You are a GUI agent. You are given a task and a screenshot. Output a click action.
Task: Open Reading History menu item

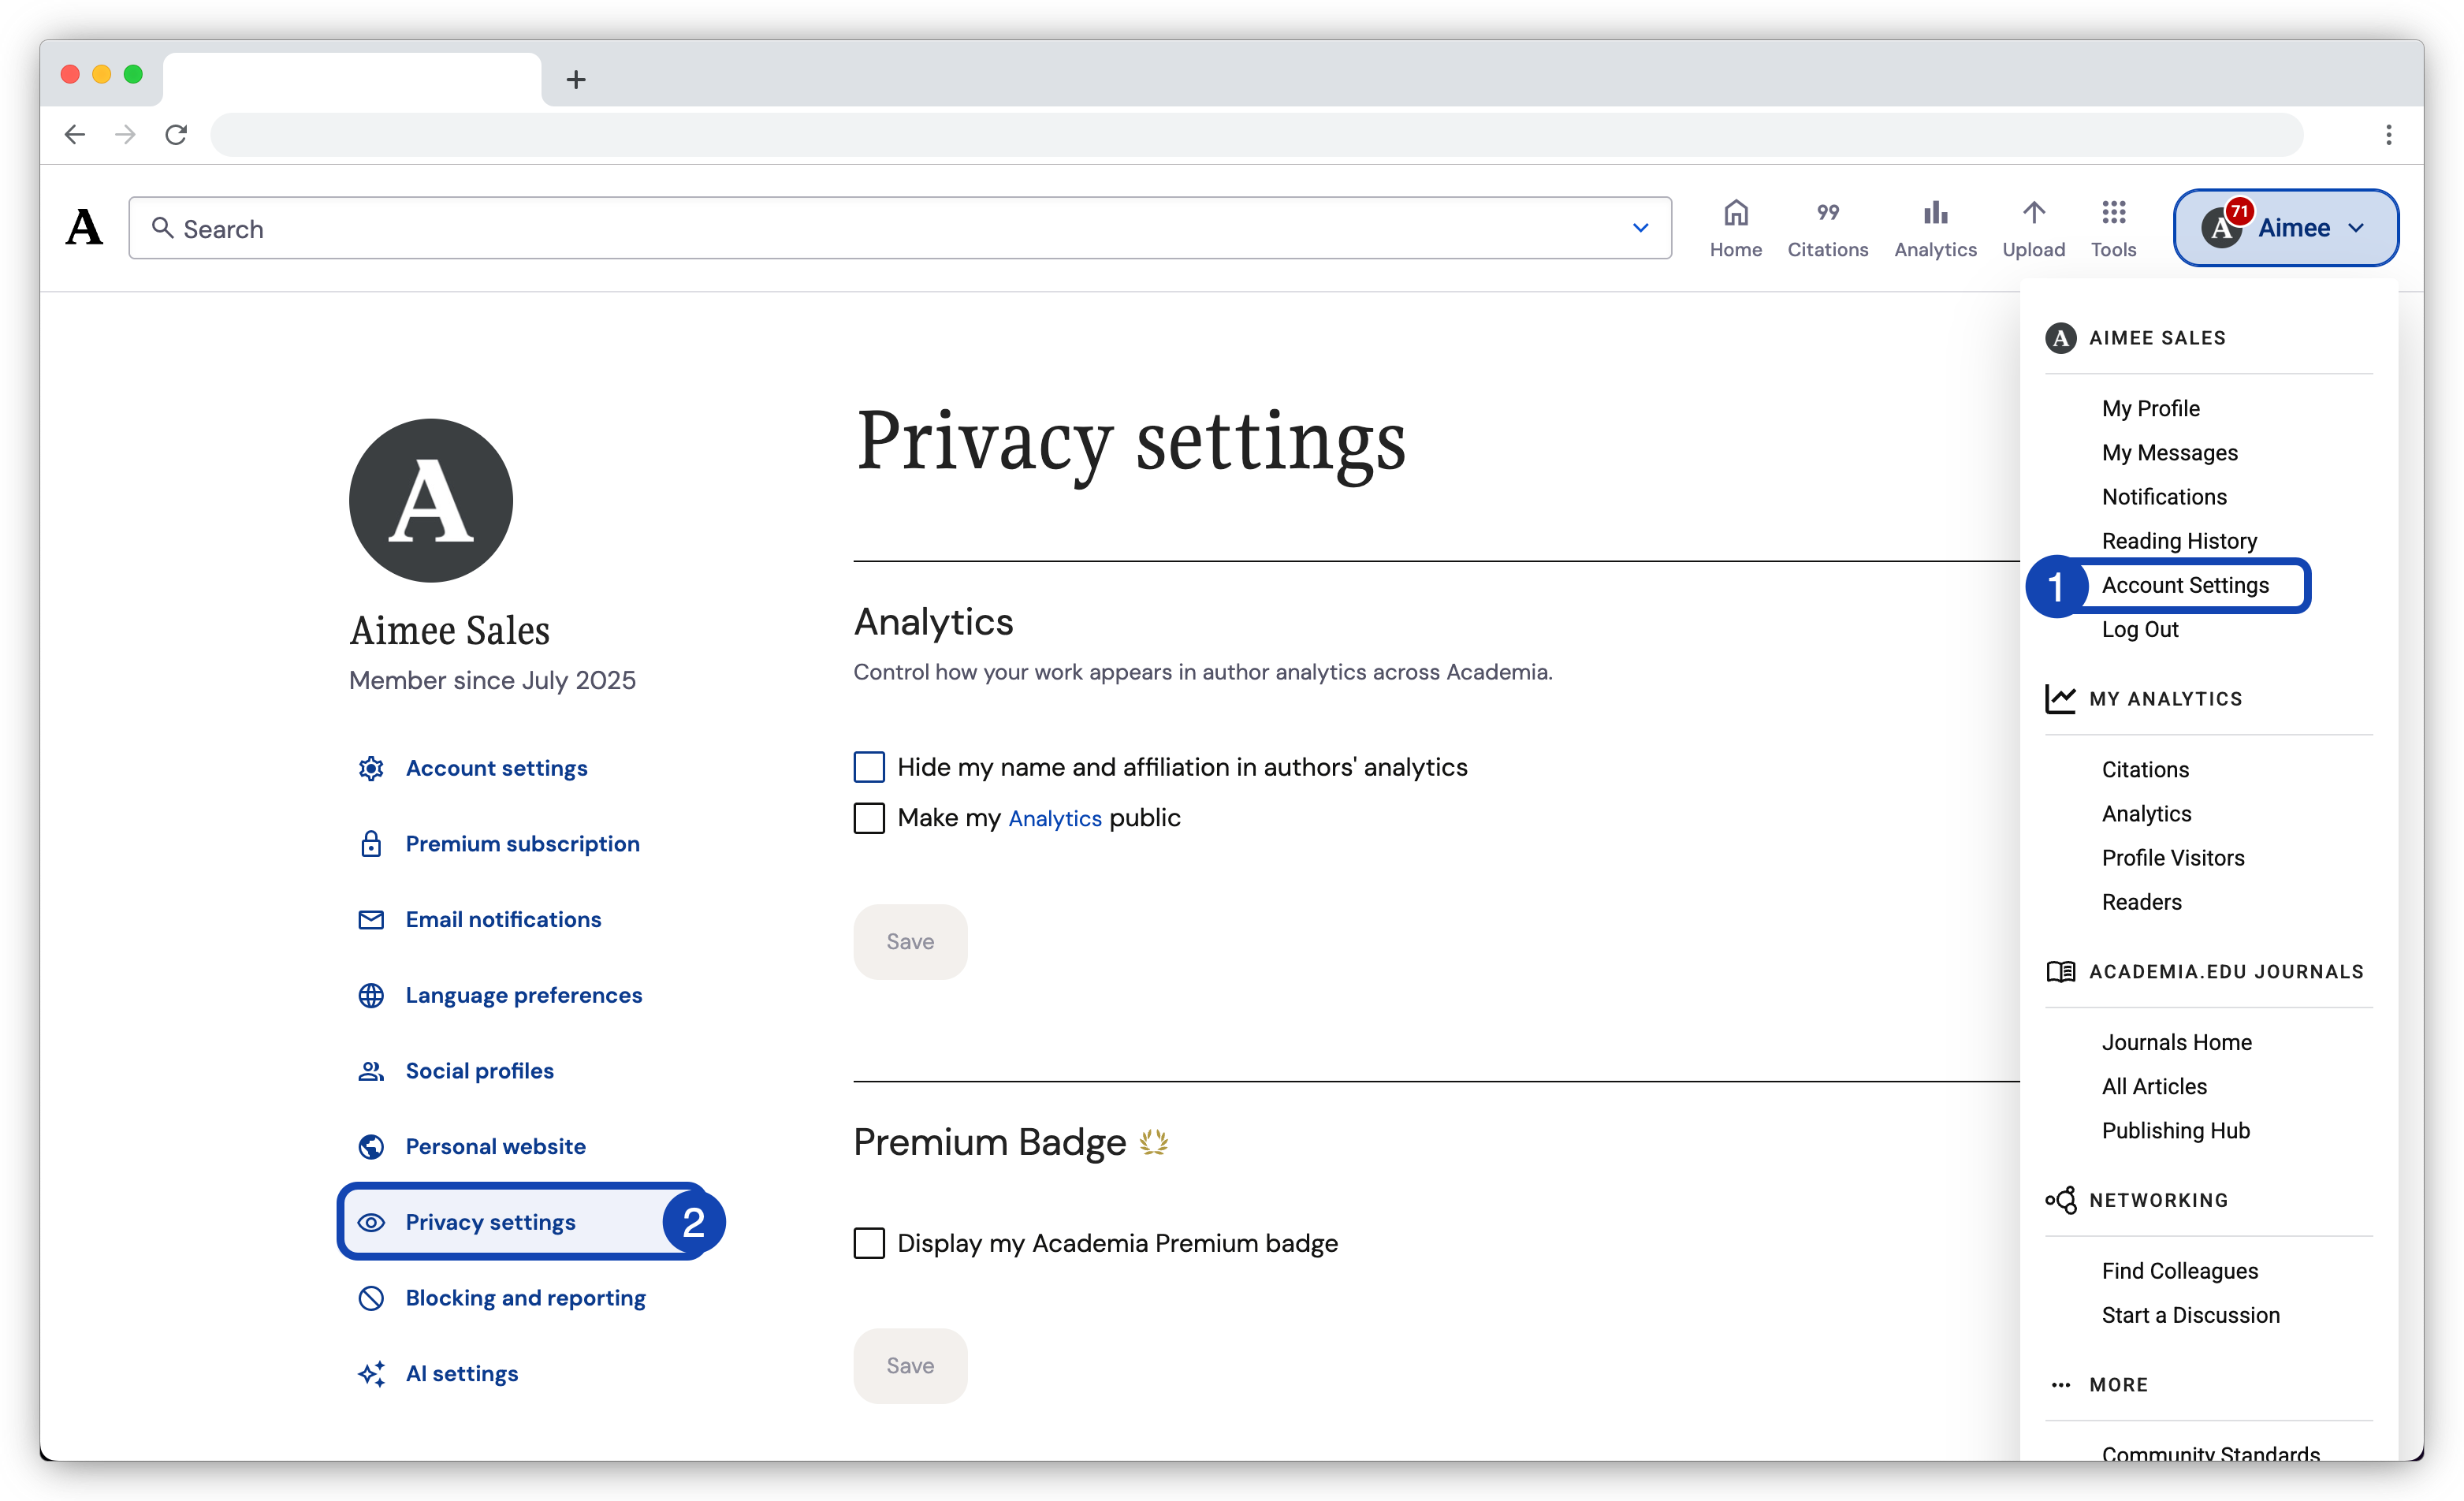point(2179,540)
